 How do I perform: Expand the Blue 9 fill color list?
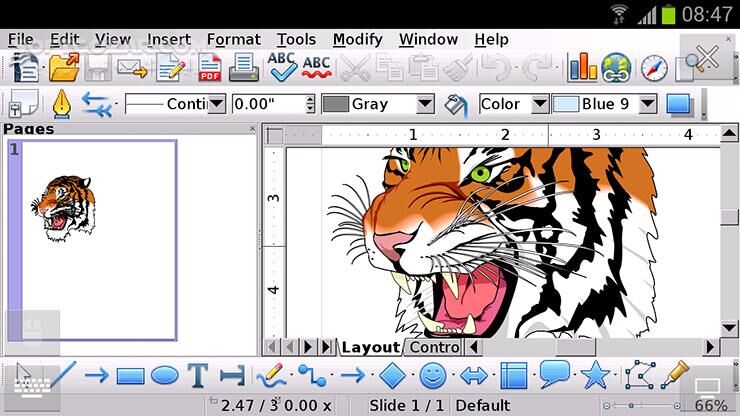[647, 104]
